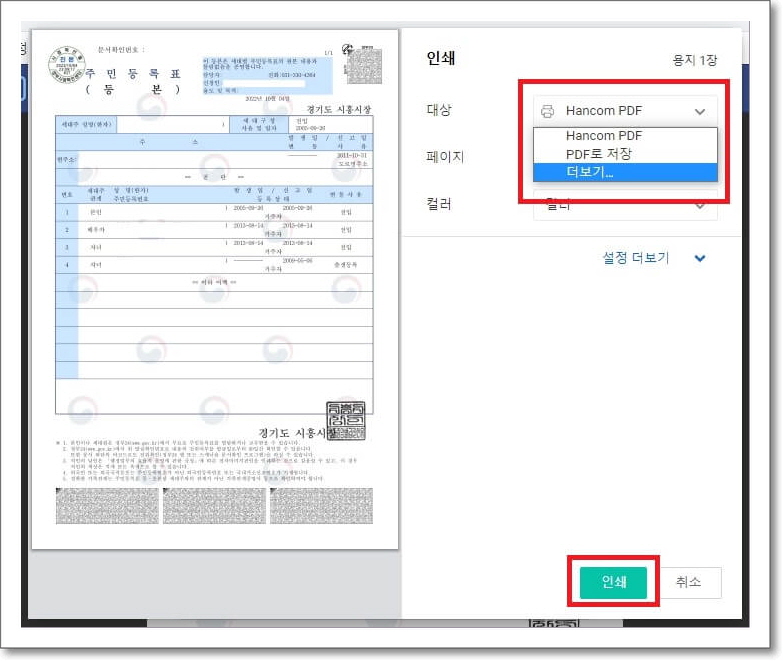Select the 더보기... option in destination list
Image resolution: width=783 pixels, height=661 pixels.
pyautogui.click(x=625, y=172)
